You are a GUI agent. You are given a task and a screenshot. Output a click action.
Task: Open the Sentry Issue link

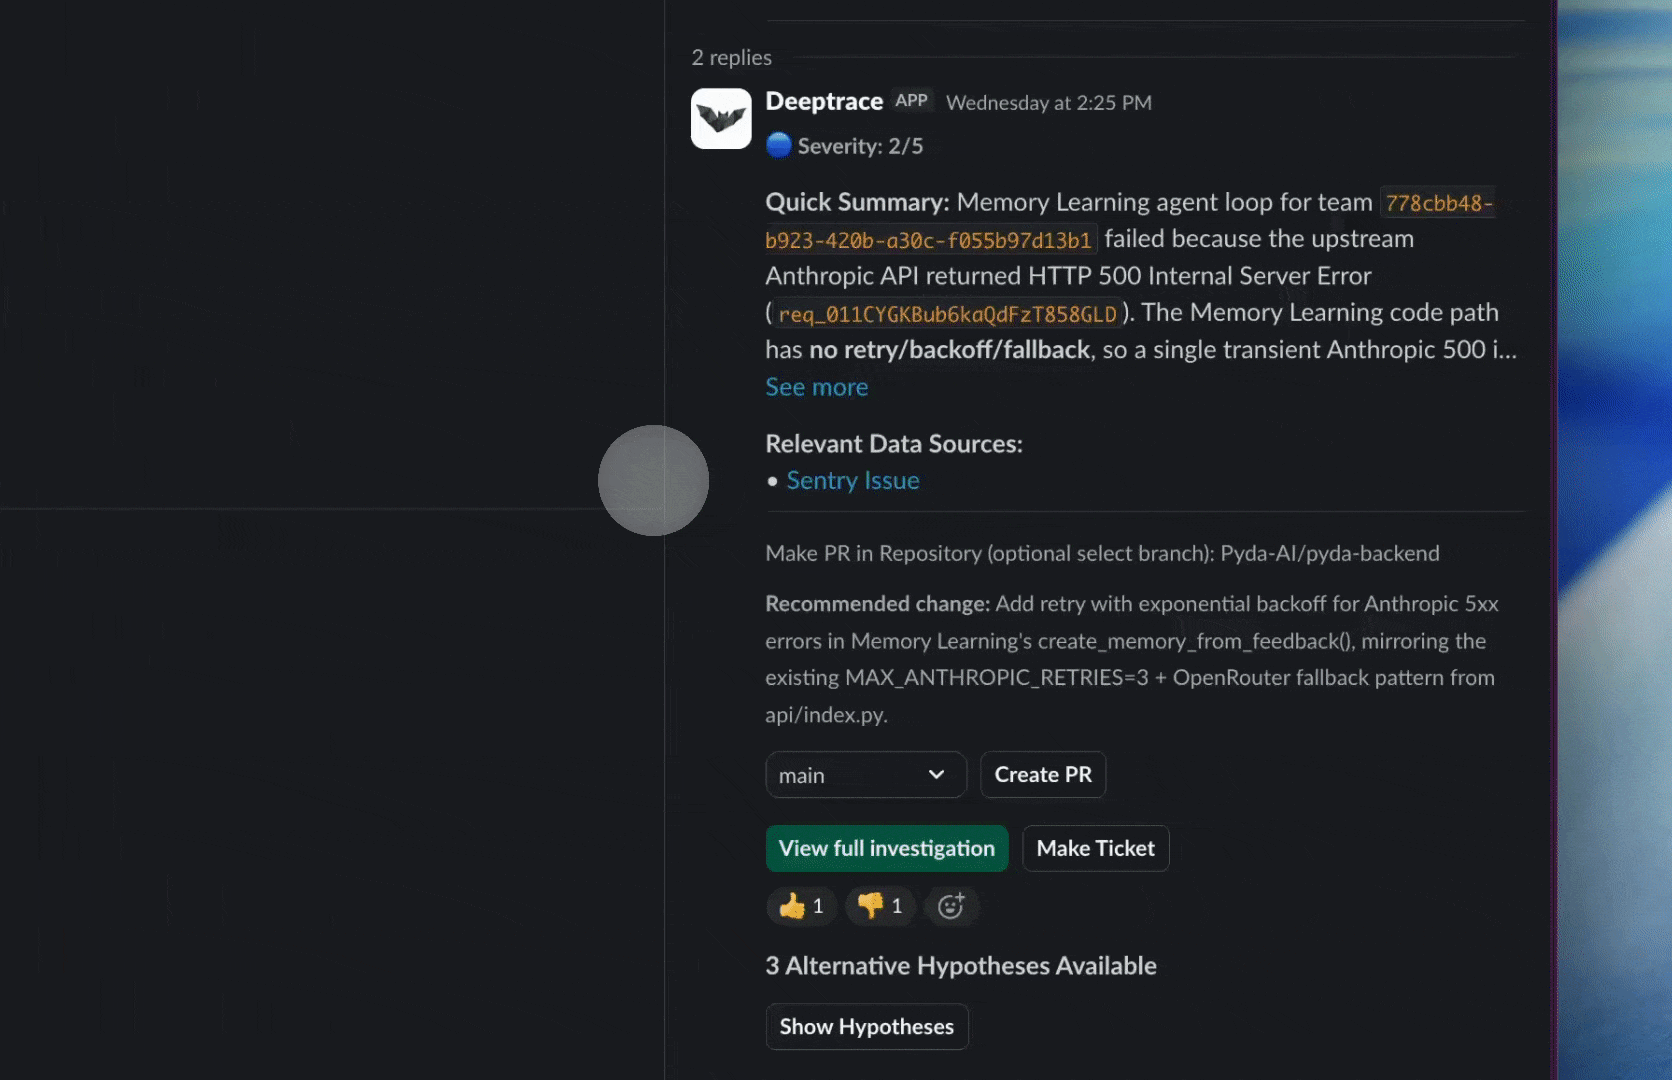click(x=852, y=480)
